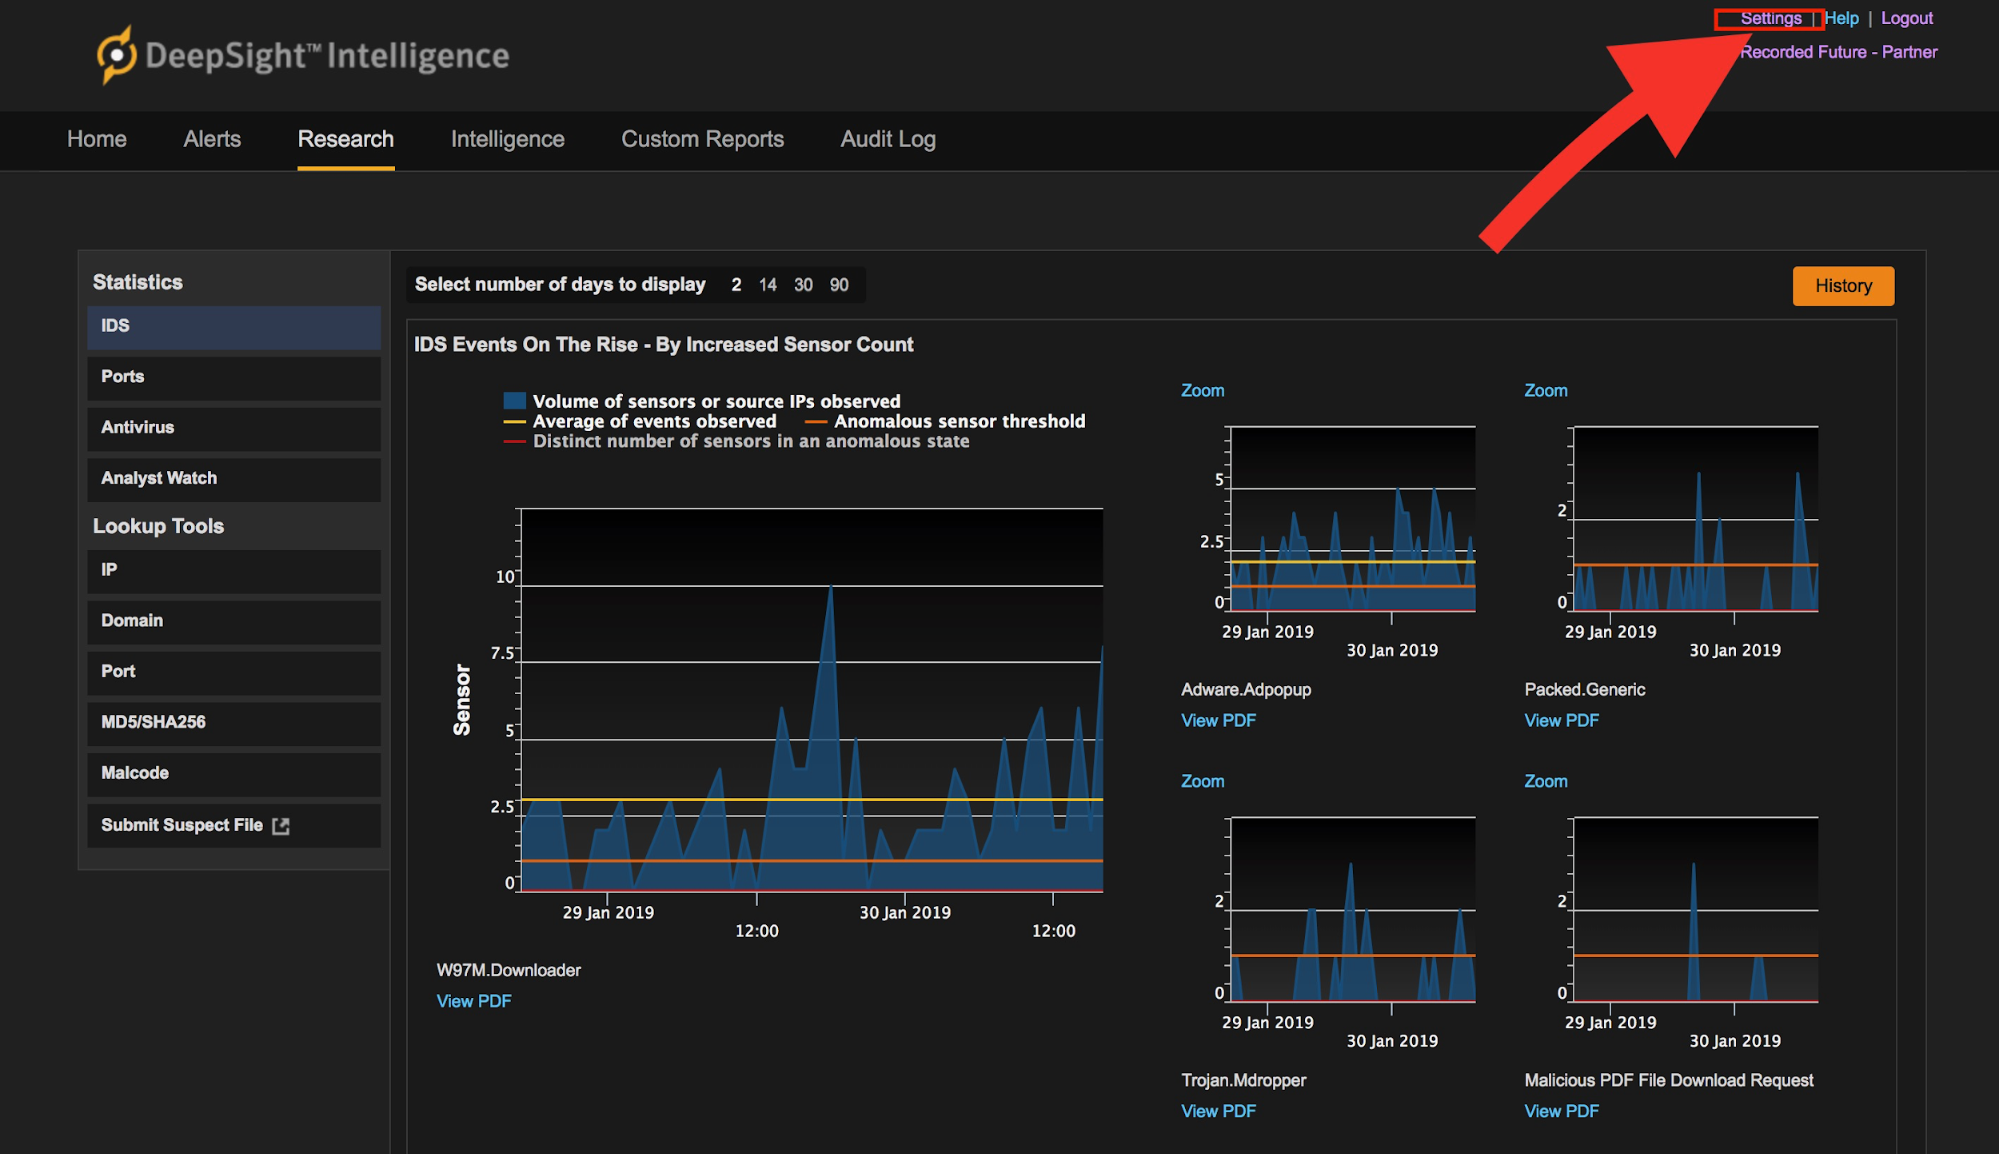Click the Help link
Image resolution: width=1999 pixels, height=1154 pixels.
[x=1842, y=18]
